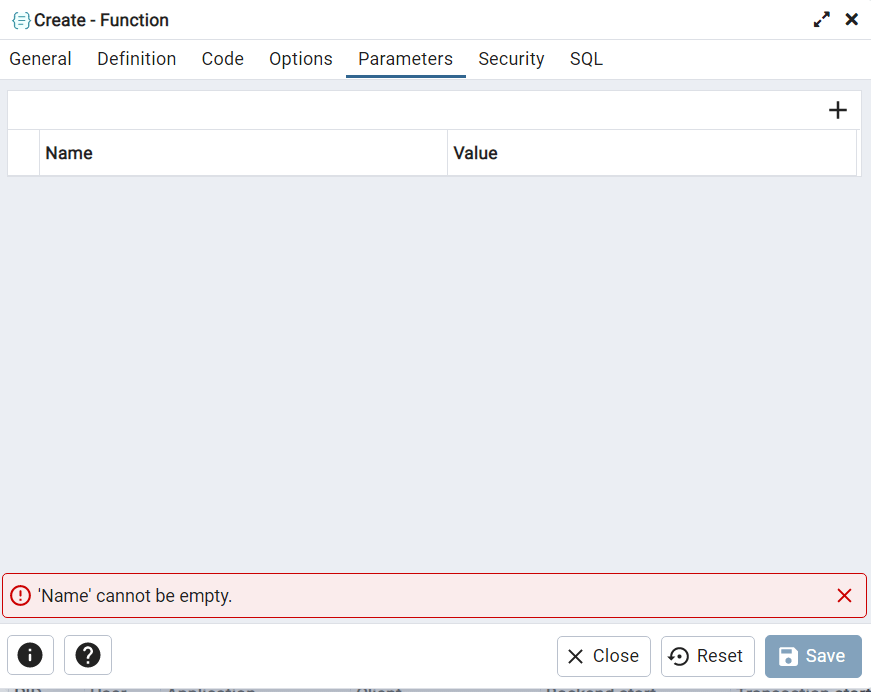
Task: Select the Options tab
Action: click(x=301, y=59)
